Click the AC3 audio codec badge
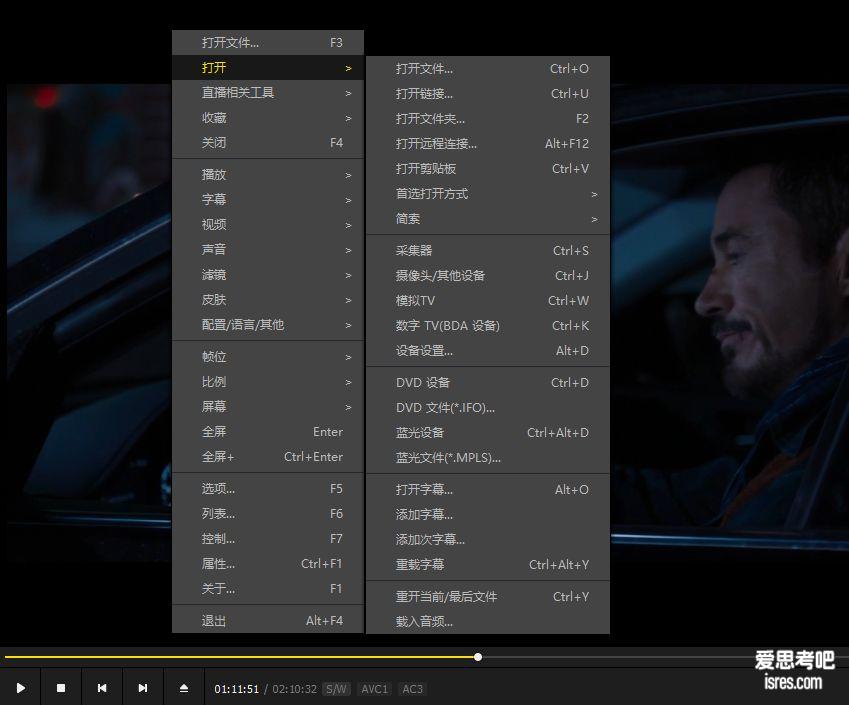 [x=412, y=689]
